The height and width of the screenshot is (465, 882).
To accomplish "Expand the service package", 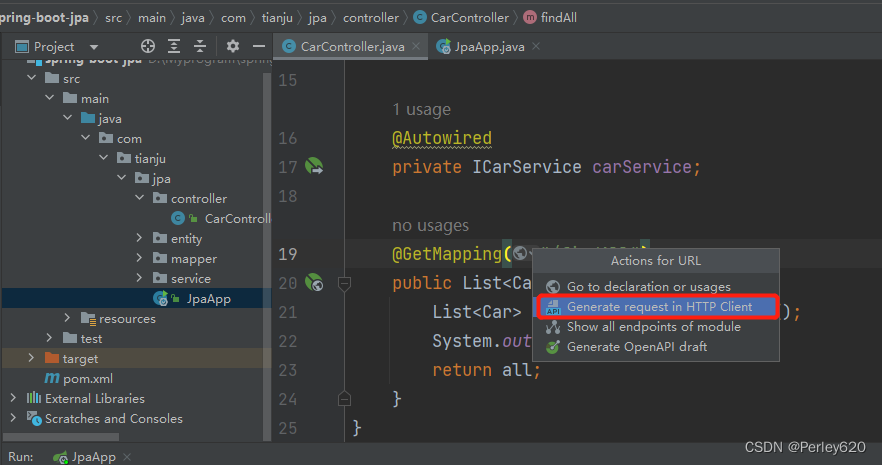I will (140, 278).
